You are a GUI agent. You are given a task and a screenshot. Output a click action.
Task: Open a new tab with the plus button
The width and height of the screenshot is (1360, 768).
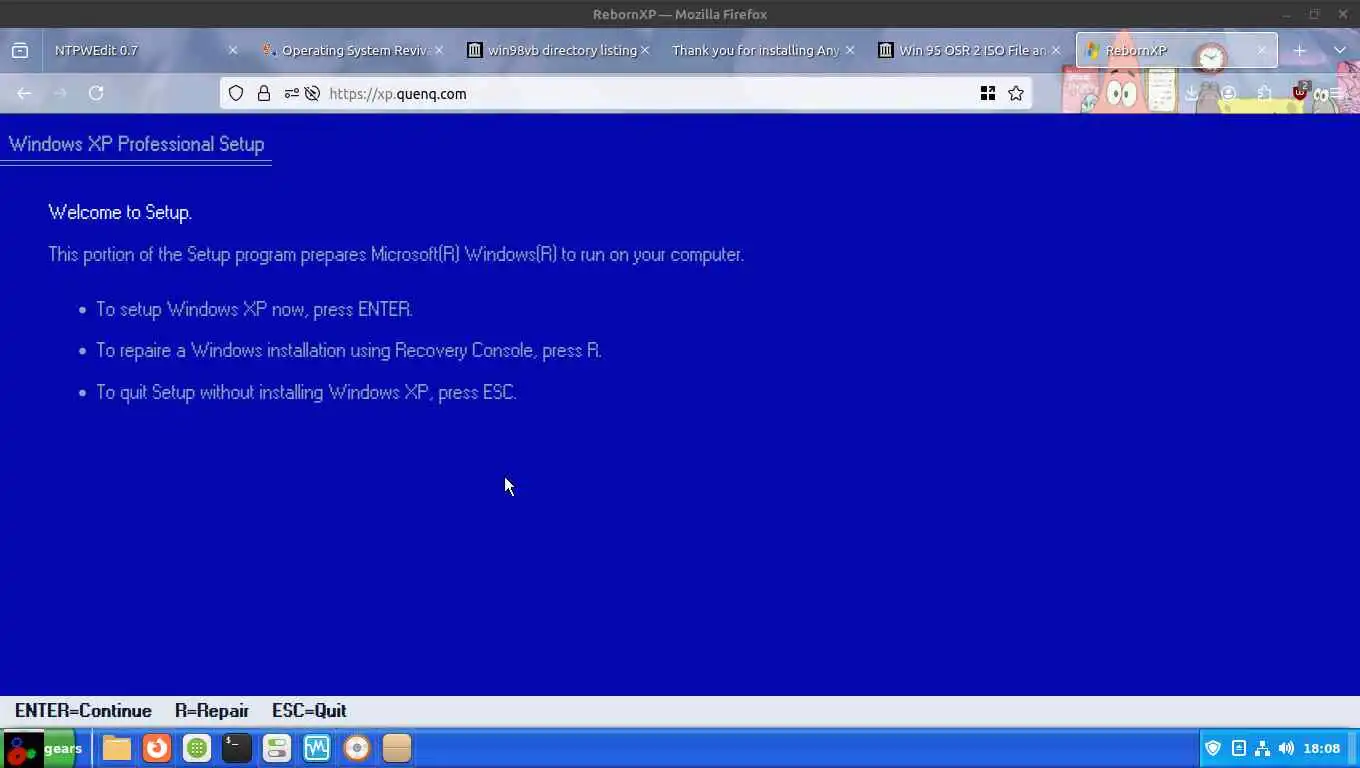pyautogui.click(x=1300, y=50)
